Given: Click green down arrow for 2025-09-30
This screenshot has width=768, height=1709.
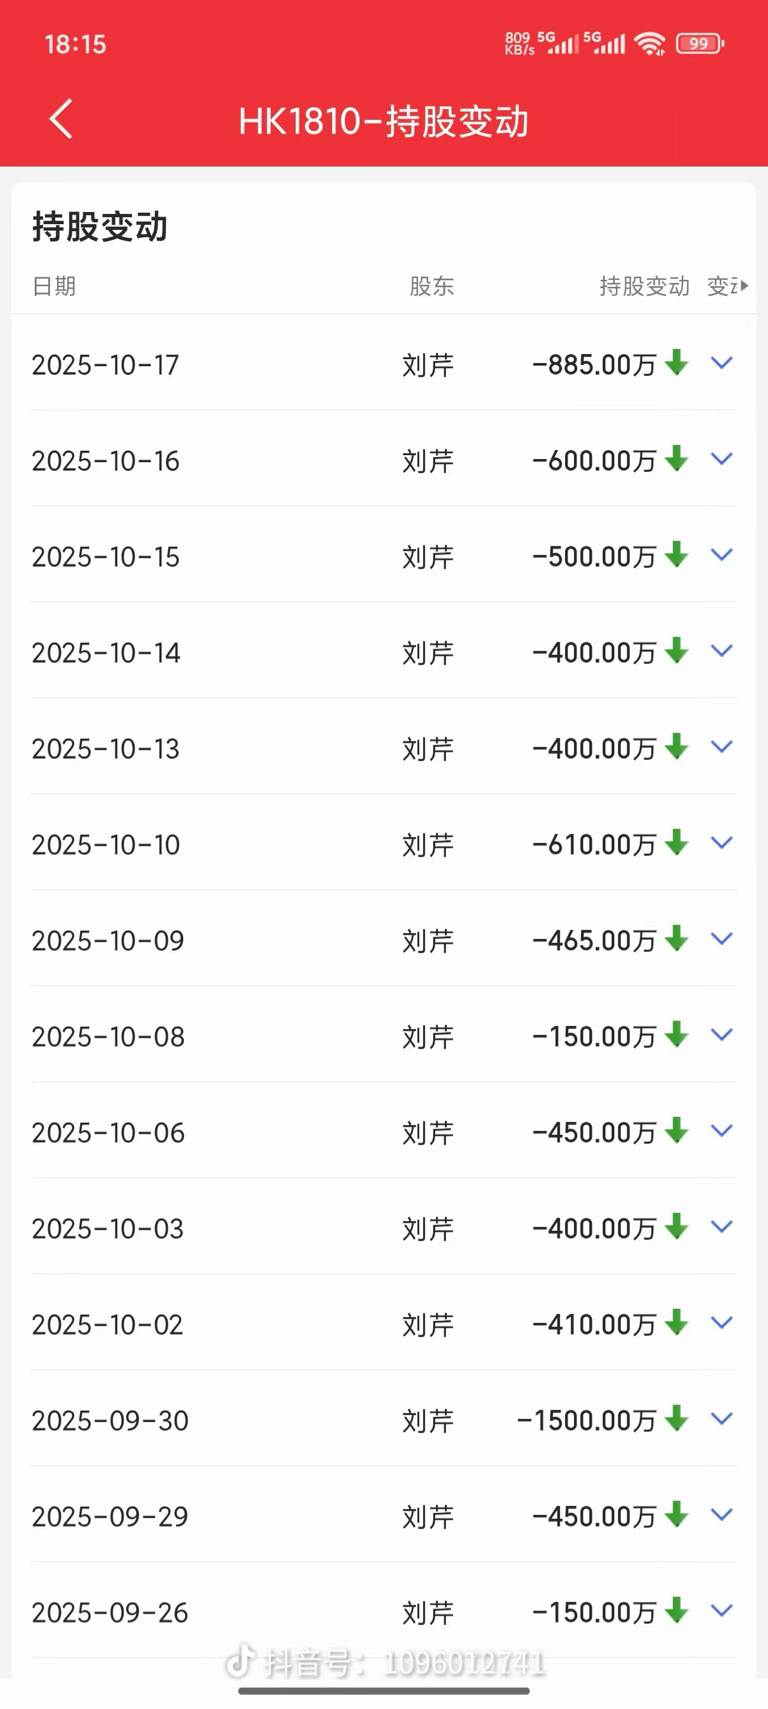Looking at the screenshot, I should (677, 1418).
